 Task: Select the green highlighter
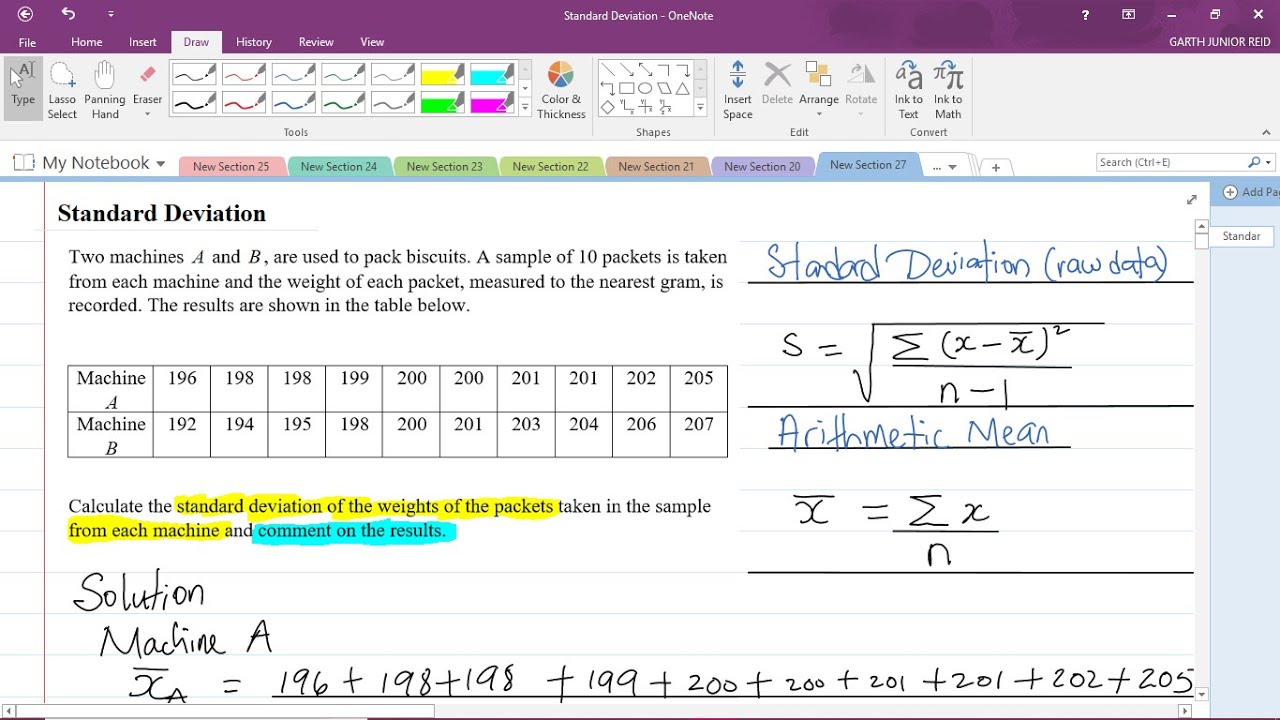tap(442, 102)
